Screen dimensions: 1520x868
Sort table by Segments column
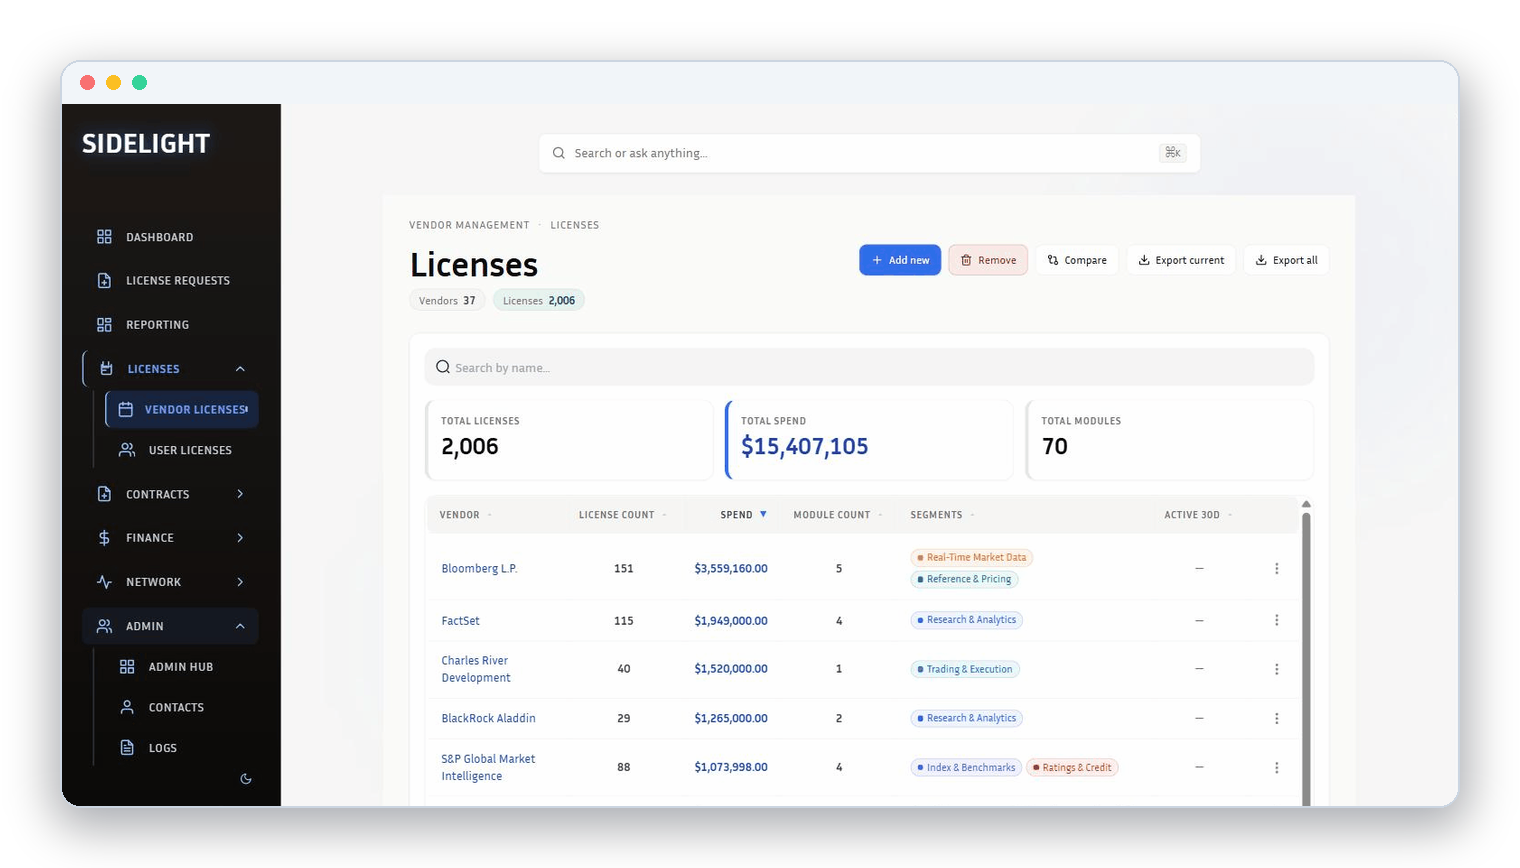pyautogui.click(x=943, y=515)
